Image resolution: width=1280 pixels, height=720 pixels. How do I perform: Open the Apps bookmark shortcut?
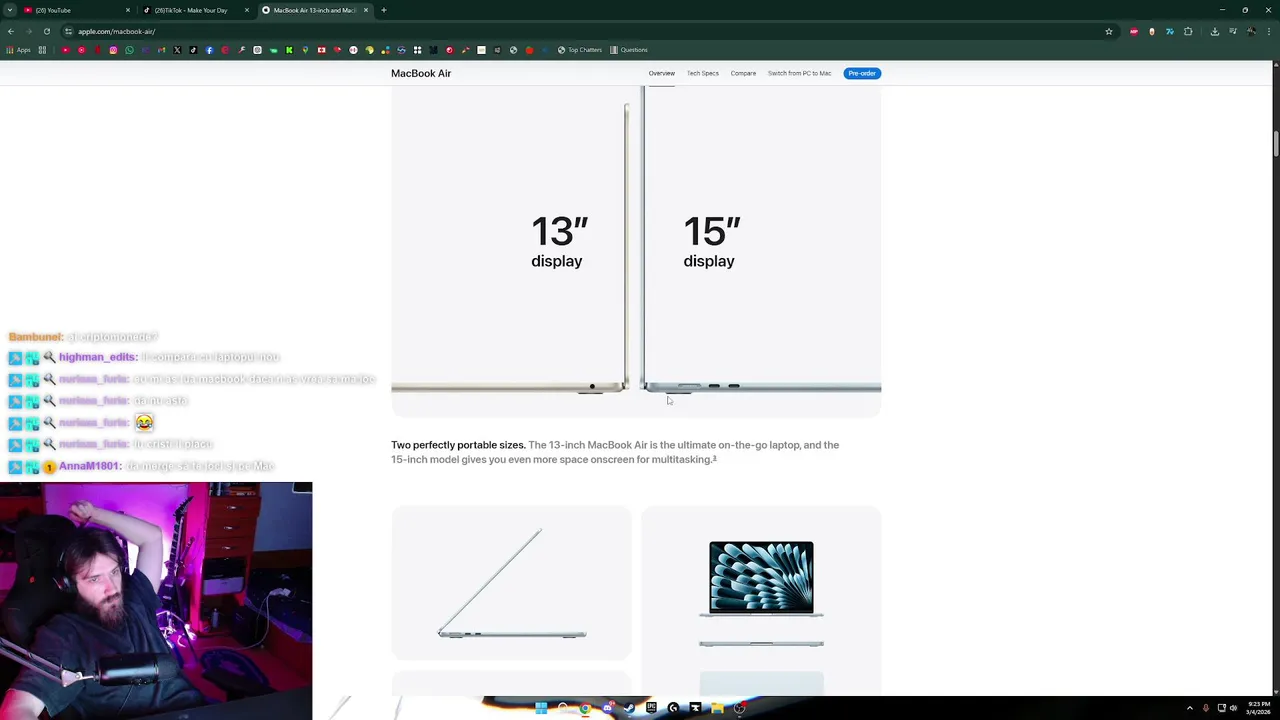pyautogui.click(x=17, y=50)
